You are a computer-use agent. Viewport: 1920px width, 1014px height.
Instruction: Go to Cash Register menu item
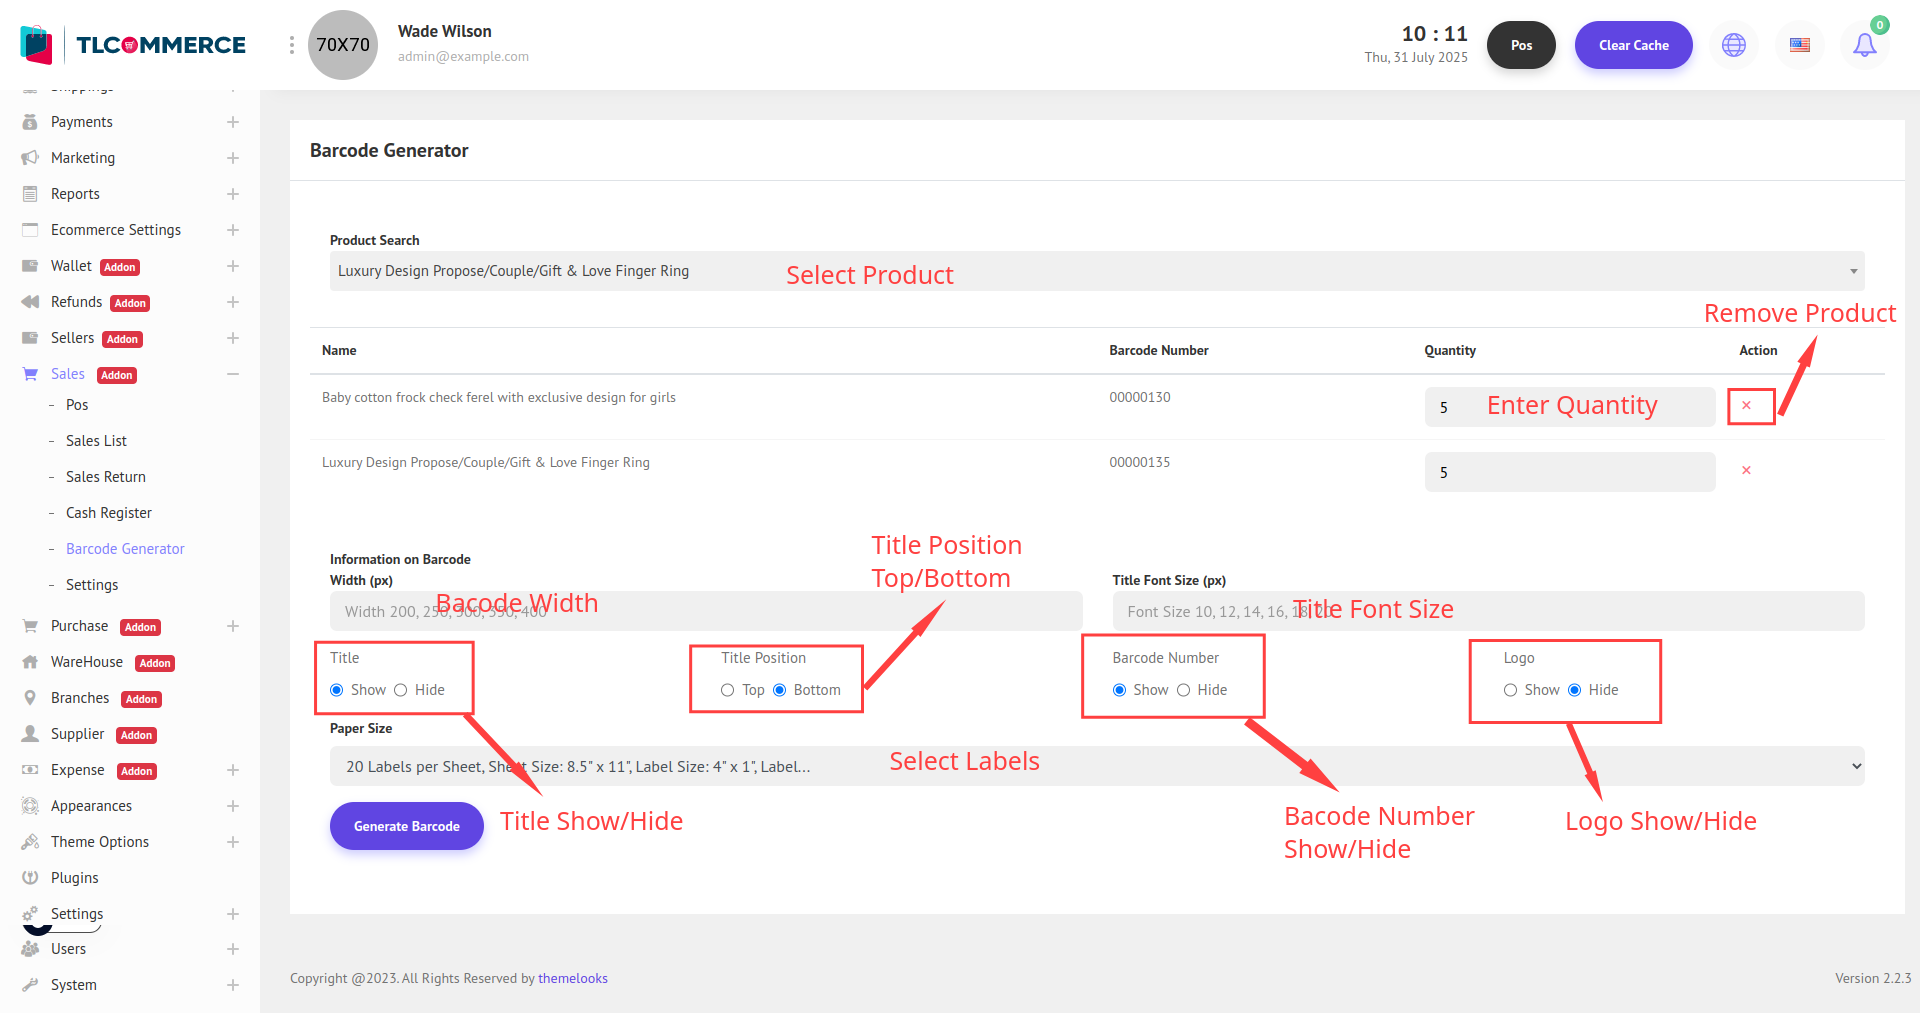click(x=109, y=513)
